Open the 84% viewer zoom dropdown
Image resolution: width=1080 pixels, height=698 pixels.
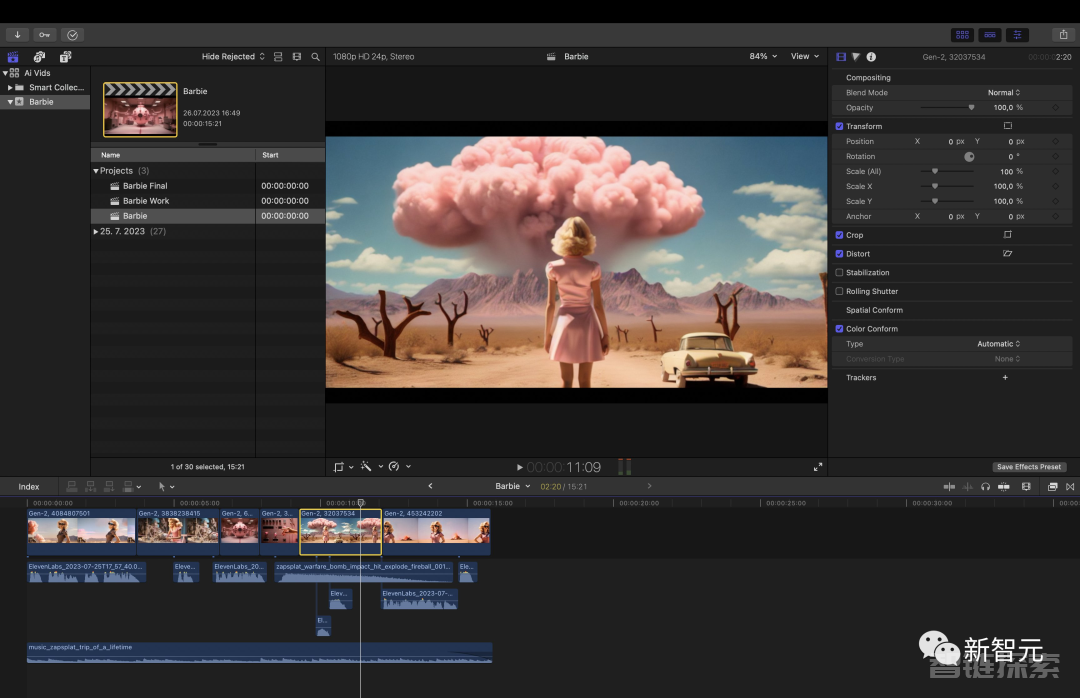point(763,57)
